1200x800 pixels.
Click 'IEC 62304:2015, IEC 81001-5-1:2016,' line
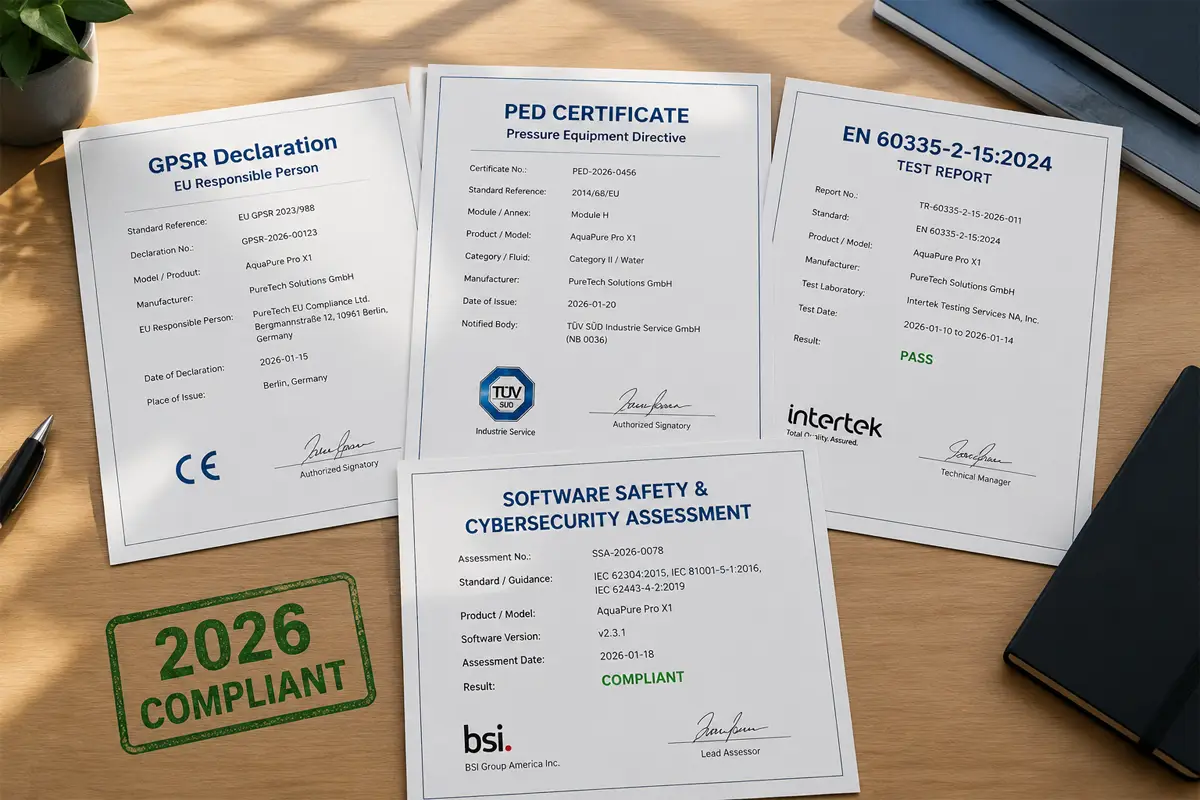677,574
